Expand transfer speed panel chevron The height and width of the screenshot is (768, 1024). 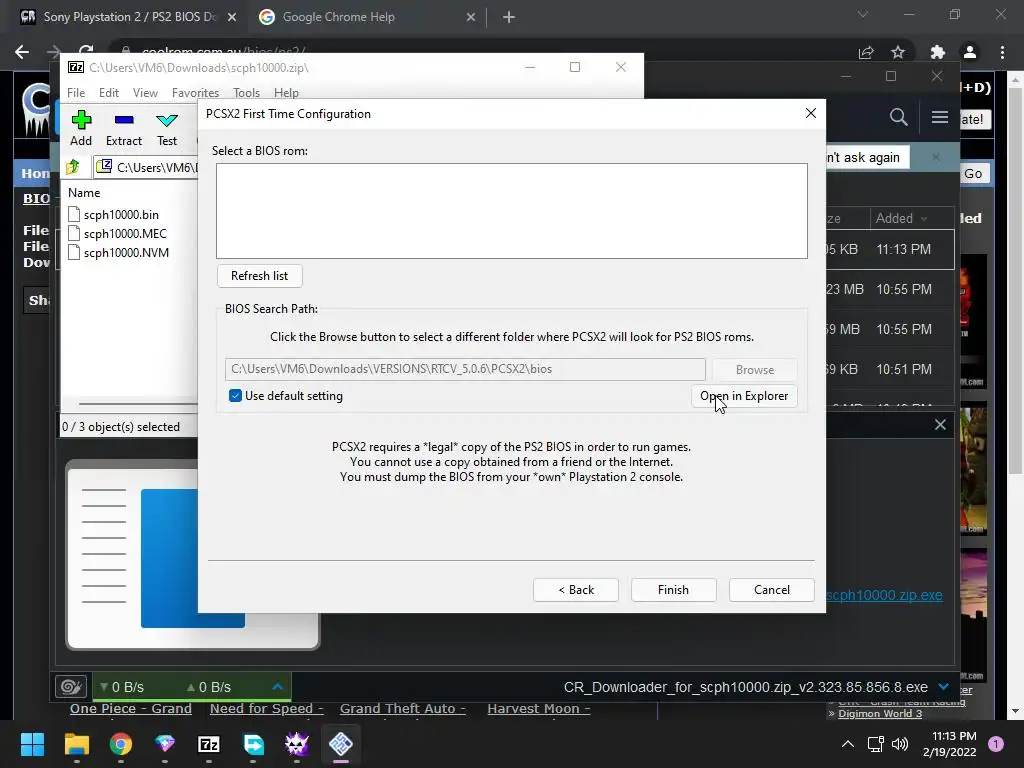278,687
